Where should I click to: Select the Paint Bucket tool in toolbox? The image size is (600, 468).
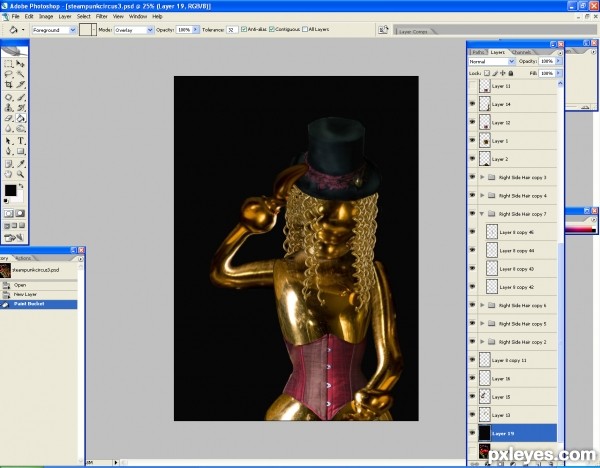[x=20, y=118]
